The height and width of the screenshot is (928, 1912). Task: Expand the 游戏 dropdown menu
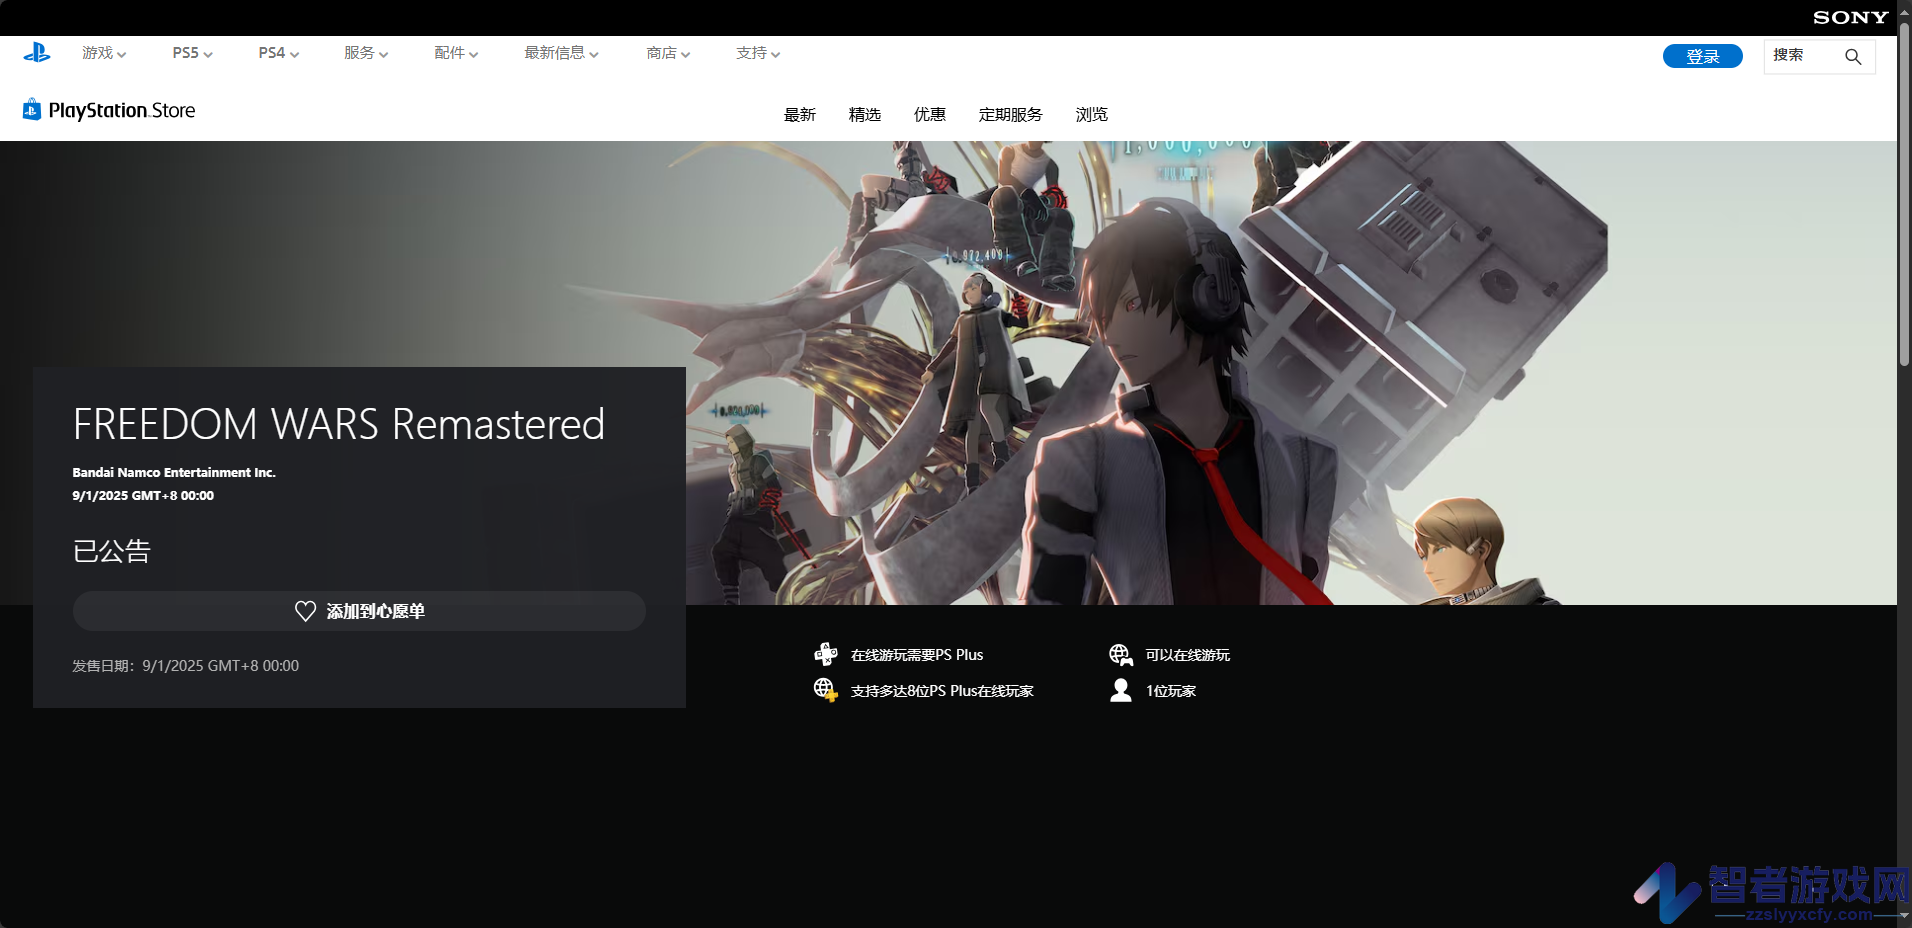tap(104, 53)
